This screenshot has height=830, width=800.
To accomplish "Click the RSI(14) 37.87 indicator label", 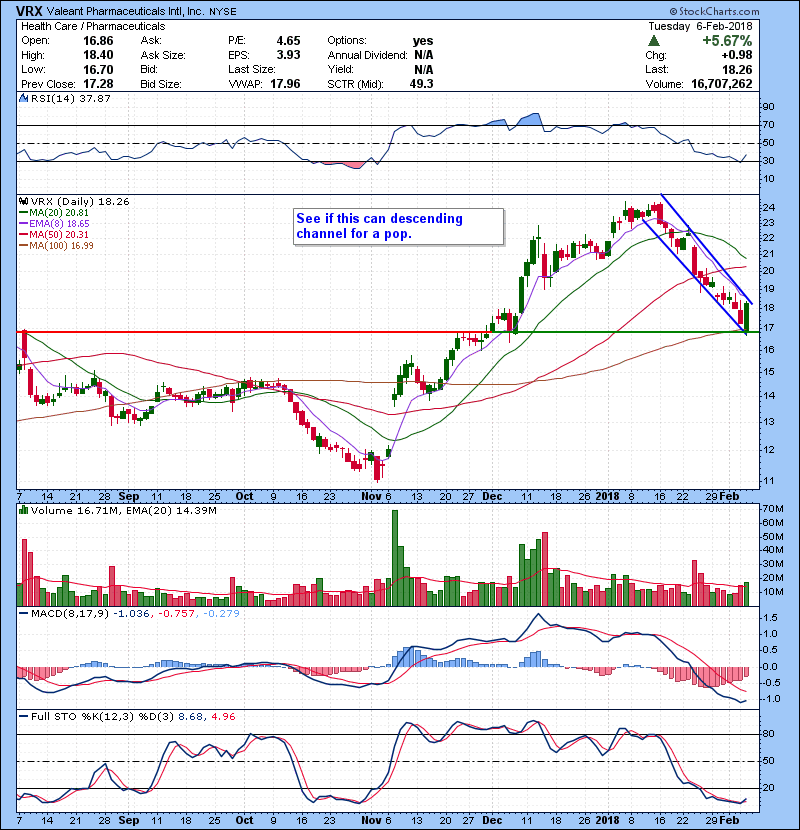I will click(70, 98).
